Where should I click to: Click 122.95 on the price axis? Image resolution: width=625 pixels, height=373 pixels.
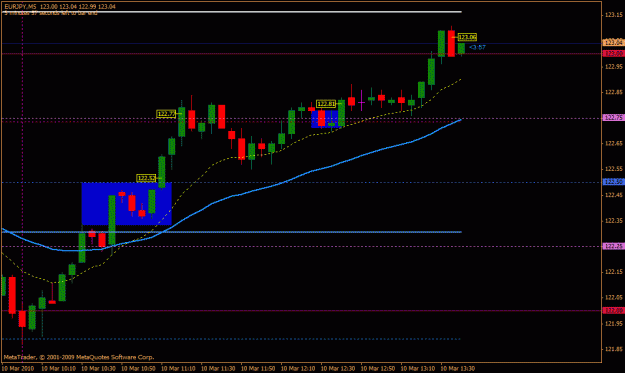(x=613, y=67)
